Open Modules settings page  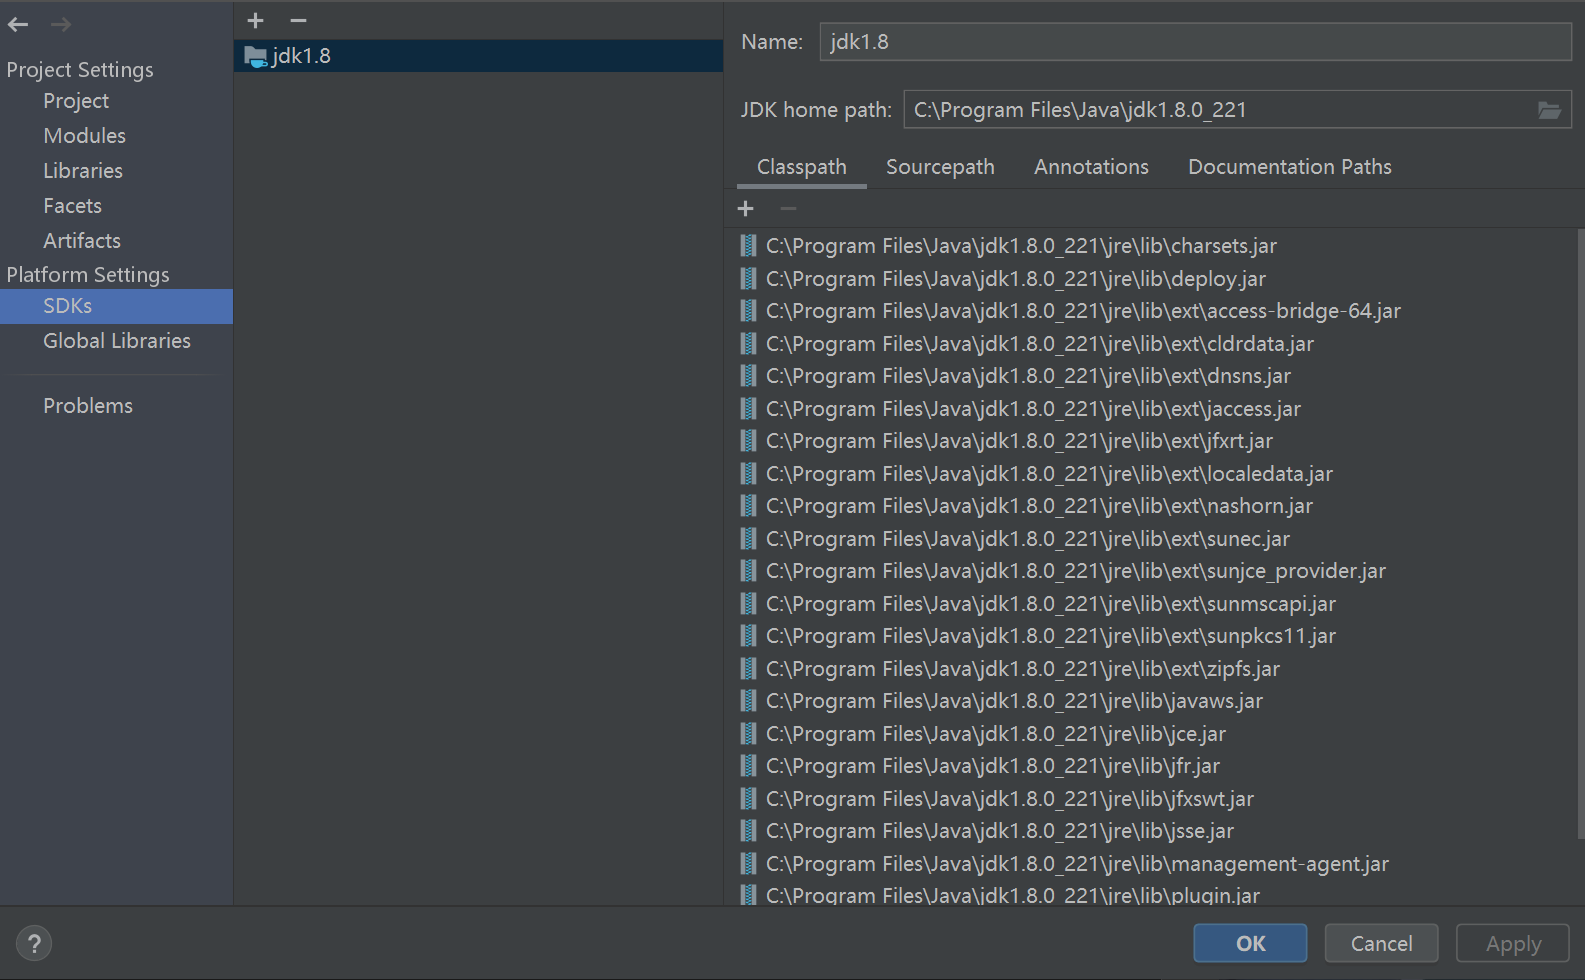[x=116, y=136]
